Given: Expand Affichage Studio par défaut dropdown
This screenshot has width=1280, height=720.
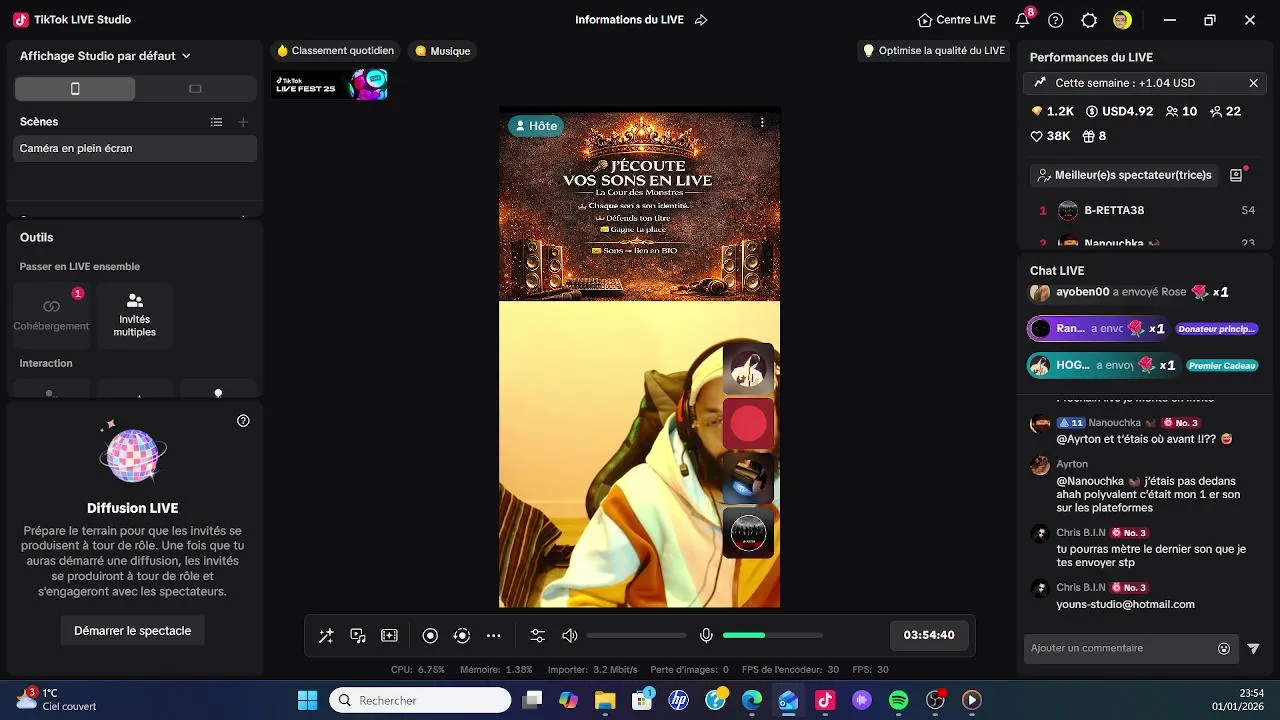Looking at the screenshot, I should pos(105,56).
